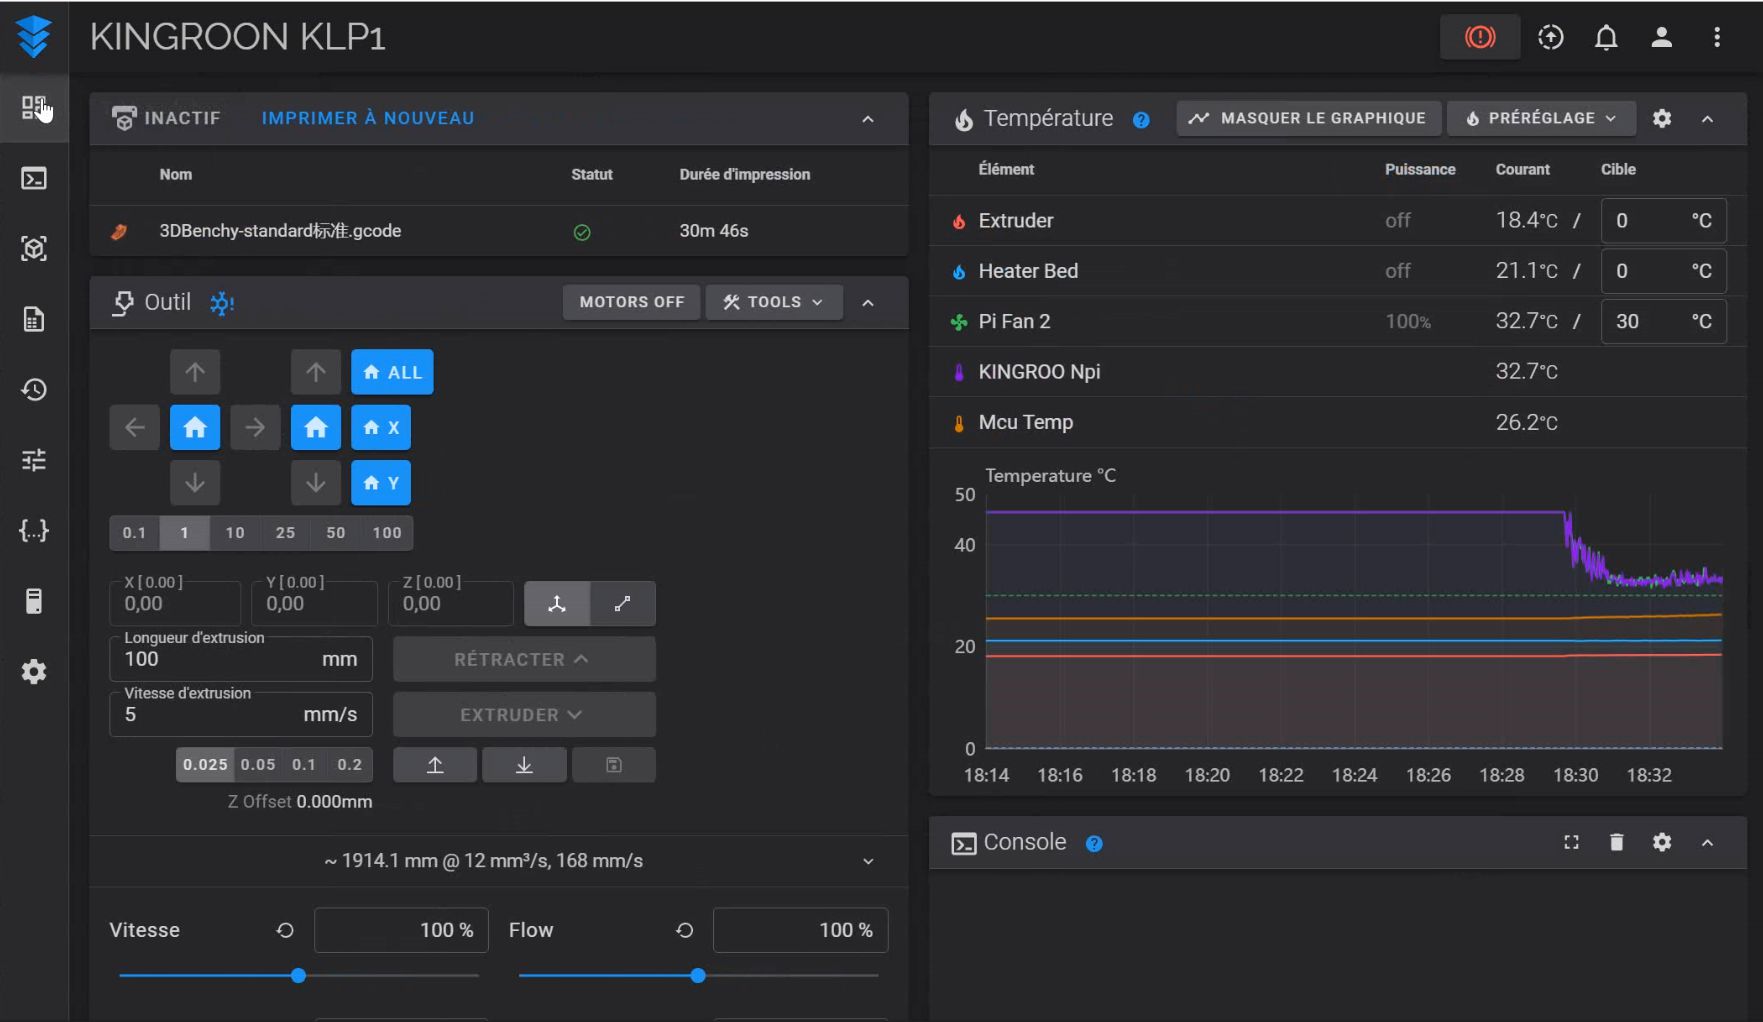This screenshot has height=1022, width=1763.
Task: Click the Fluidd logo
Action: [x=34, y=37]
